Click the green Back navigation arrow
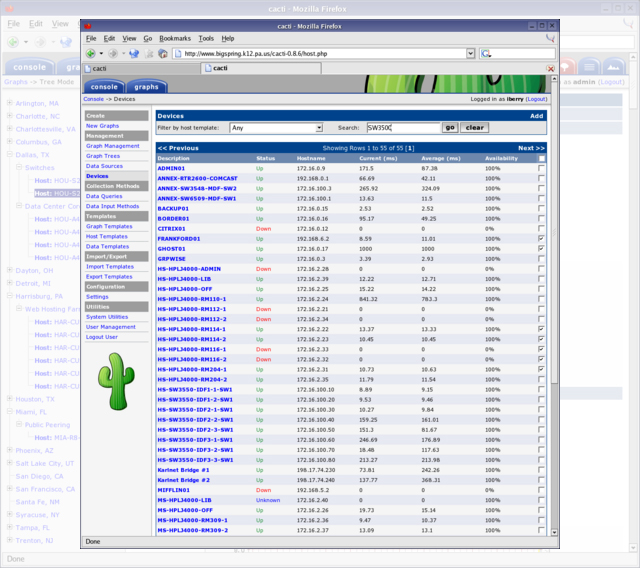This screenshot has width=640, height=568. pyautogui.click(x=91, y=53)
